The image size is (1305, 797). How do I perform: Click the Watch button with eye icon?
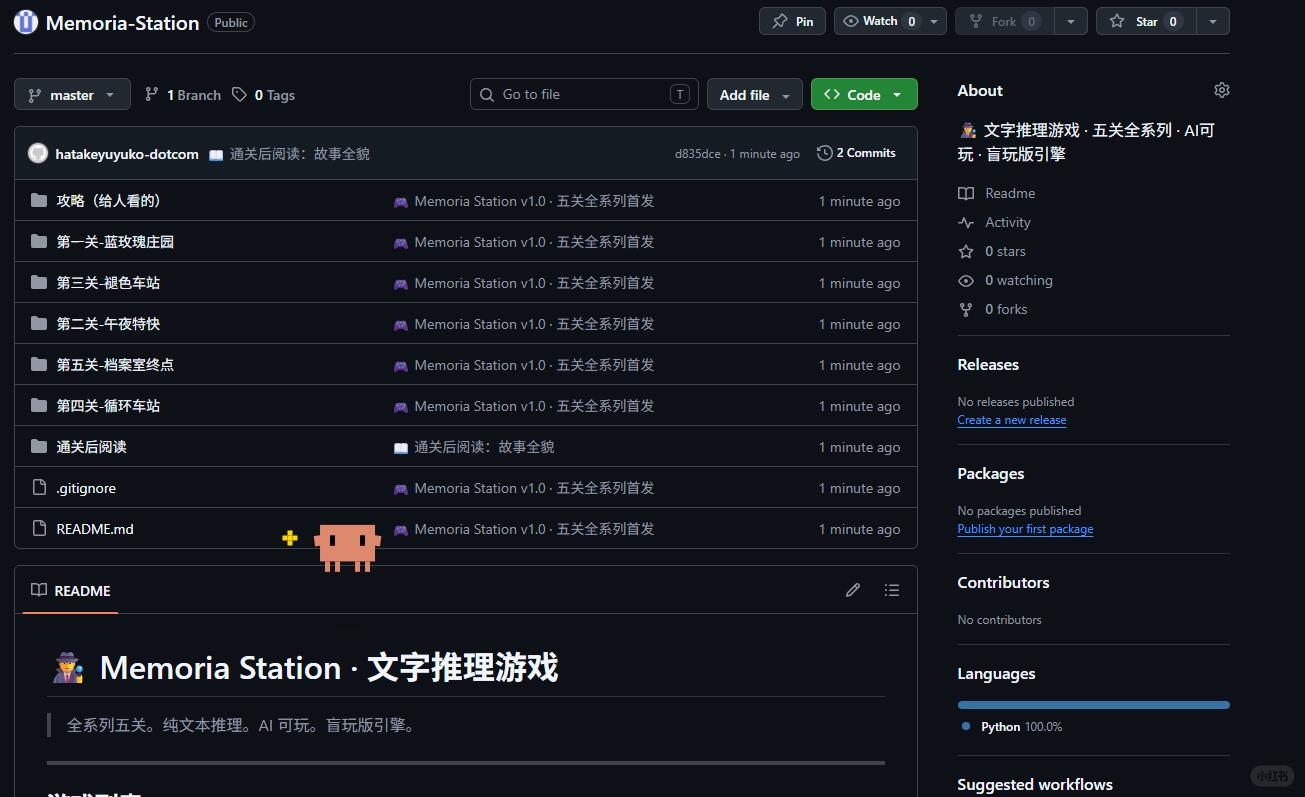(x=878, y=21)
